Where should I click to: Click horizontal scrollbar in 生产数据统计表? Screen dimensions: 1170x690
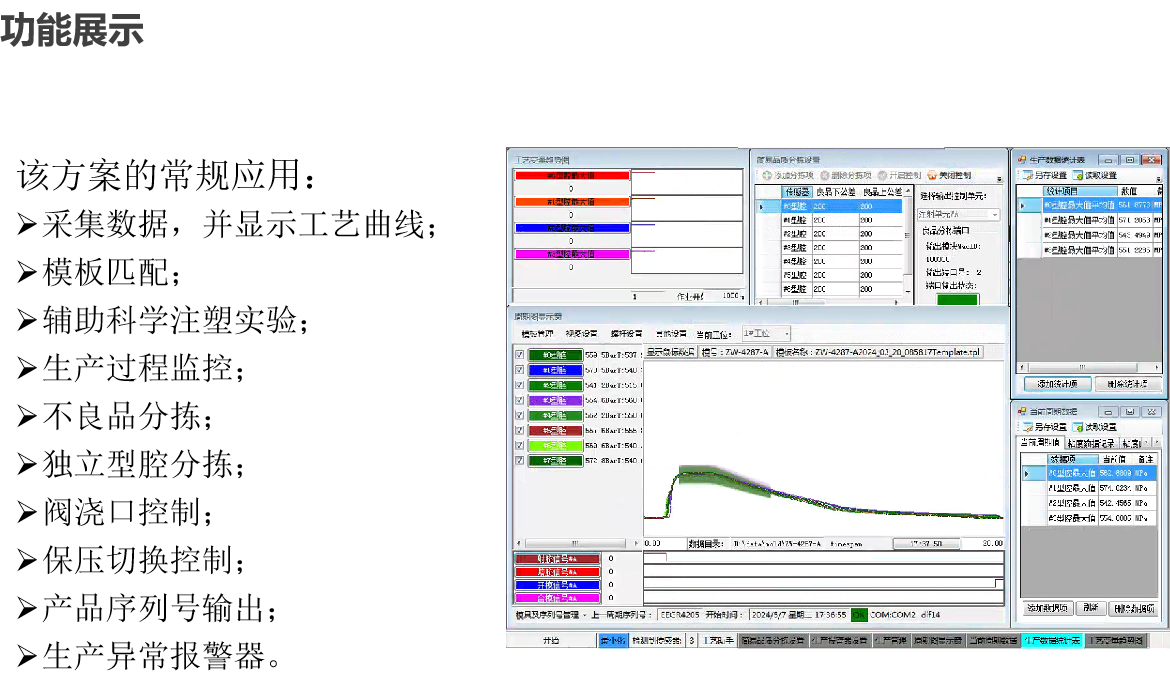1090,367
